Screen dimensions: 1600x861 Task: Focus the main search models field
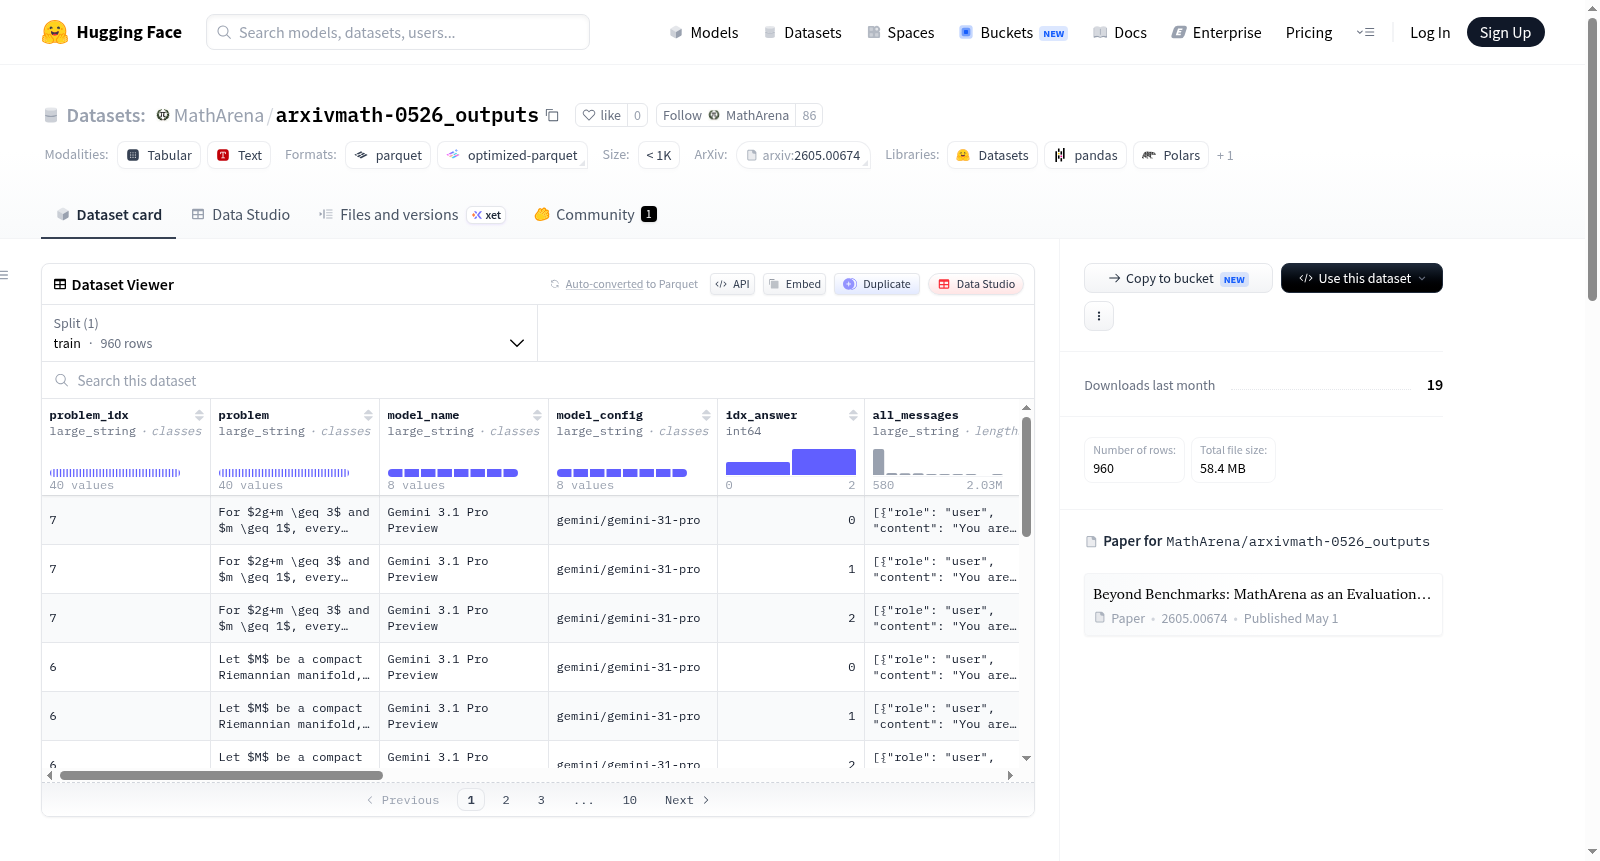pyautogui.click(x=398, y=32)
